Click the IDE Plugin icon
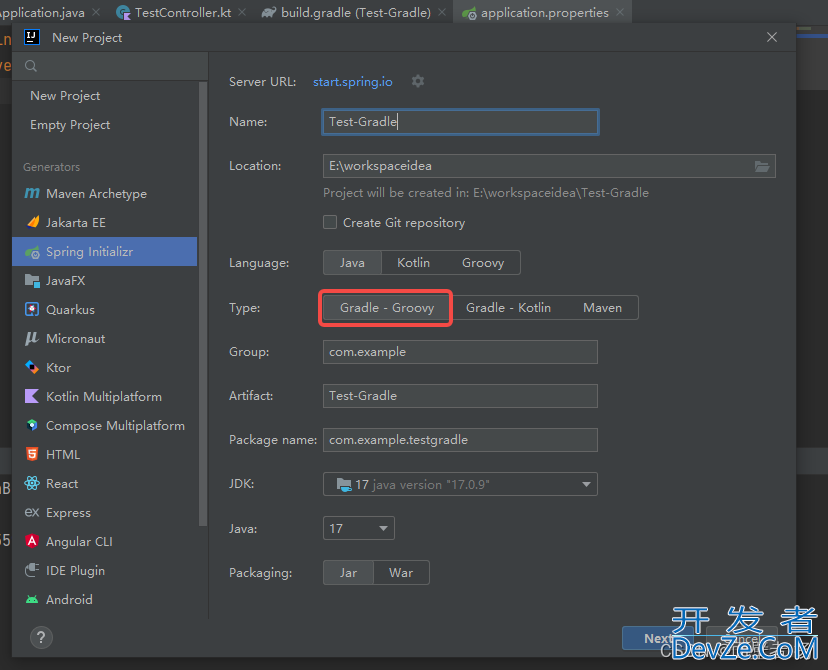This screenshot has width=828, height=670. (32, 570)
